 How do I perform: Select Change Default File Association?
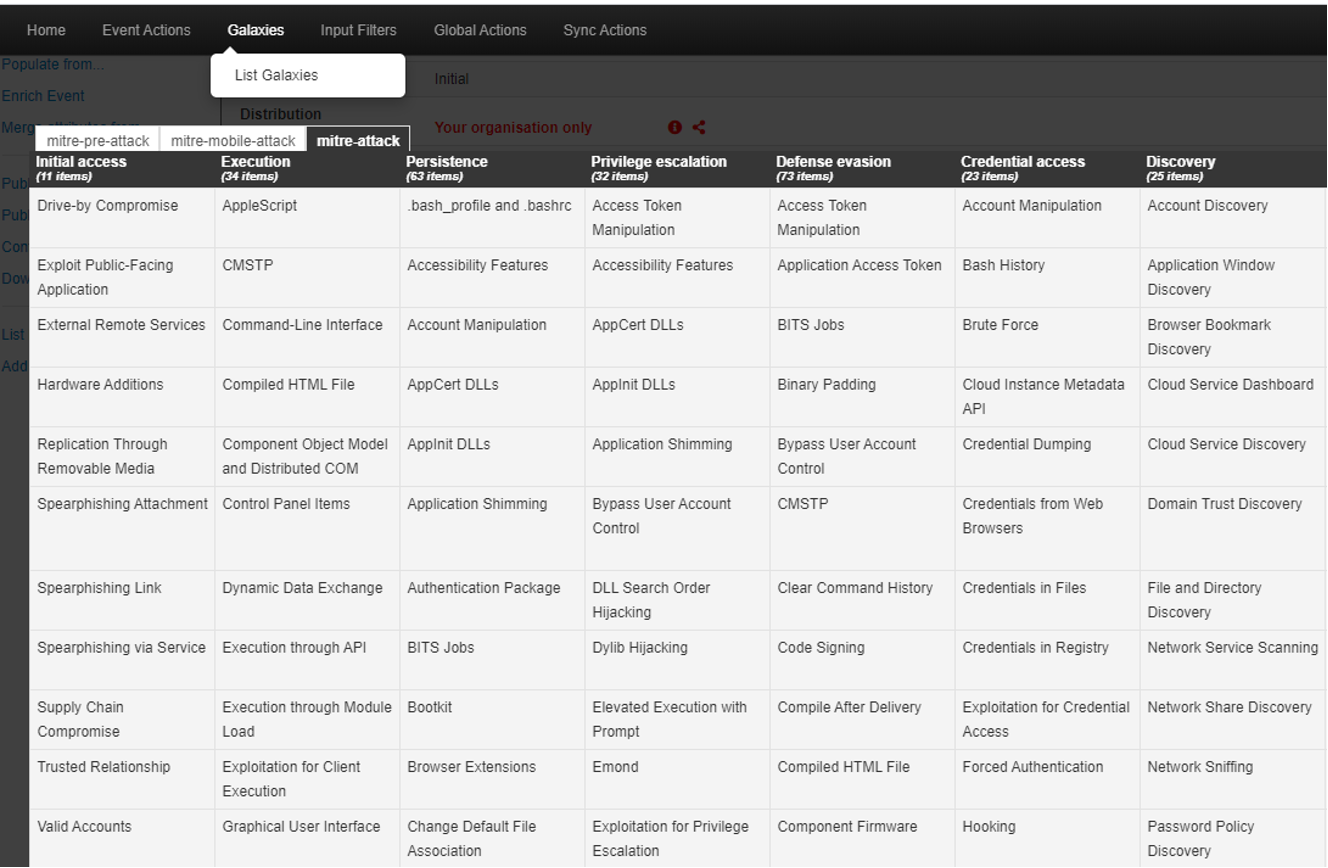[x=492, y=838]
